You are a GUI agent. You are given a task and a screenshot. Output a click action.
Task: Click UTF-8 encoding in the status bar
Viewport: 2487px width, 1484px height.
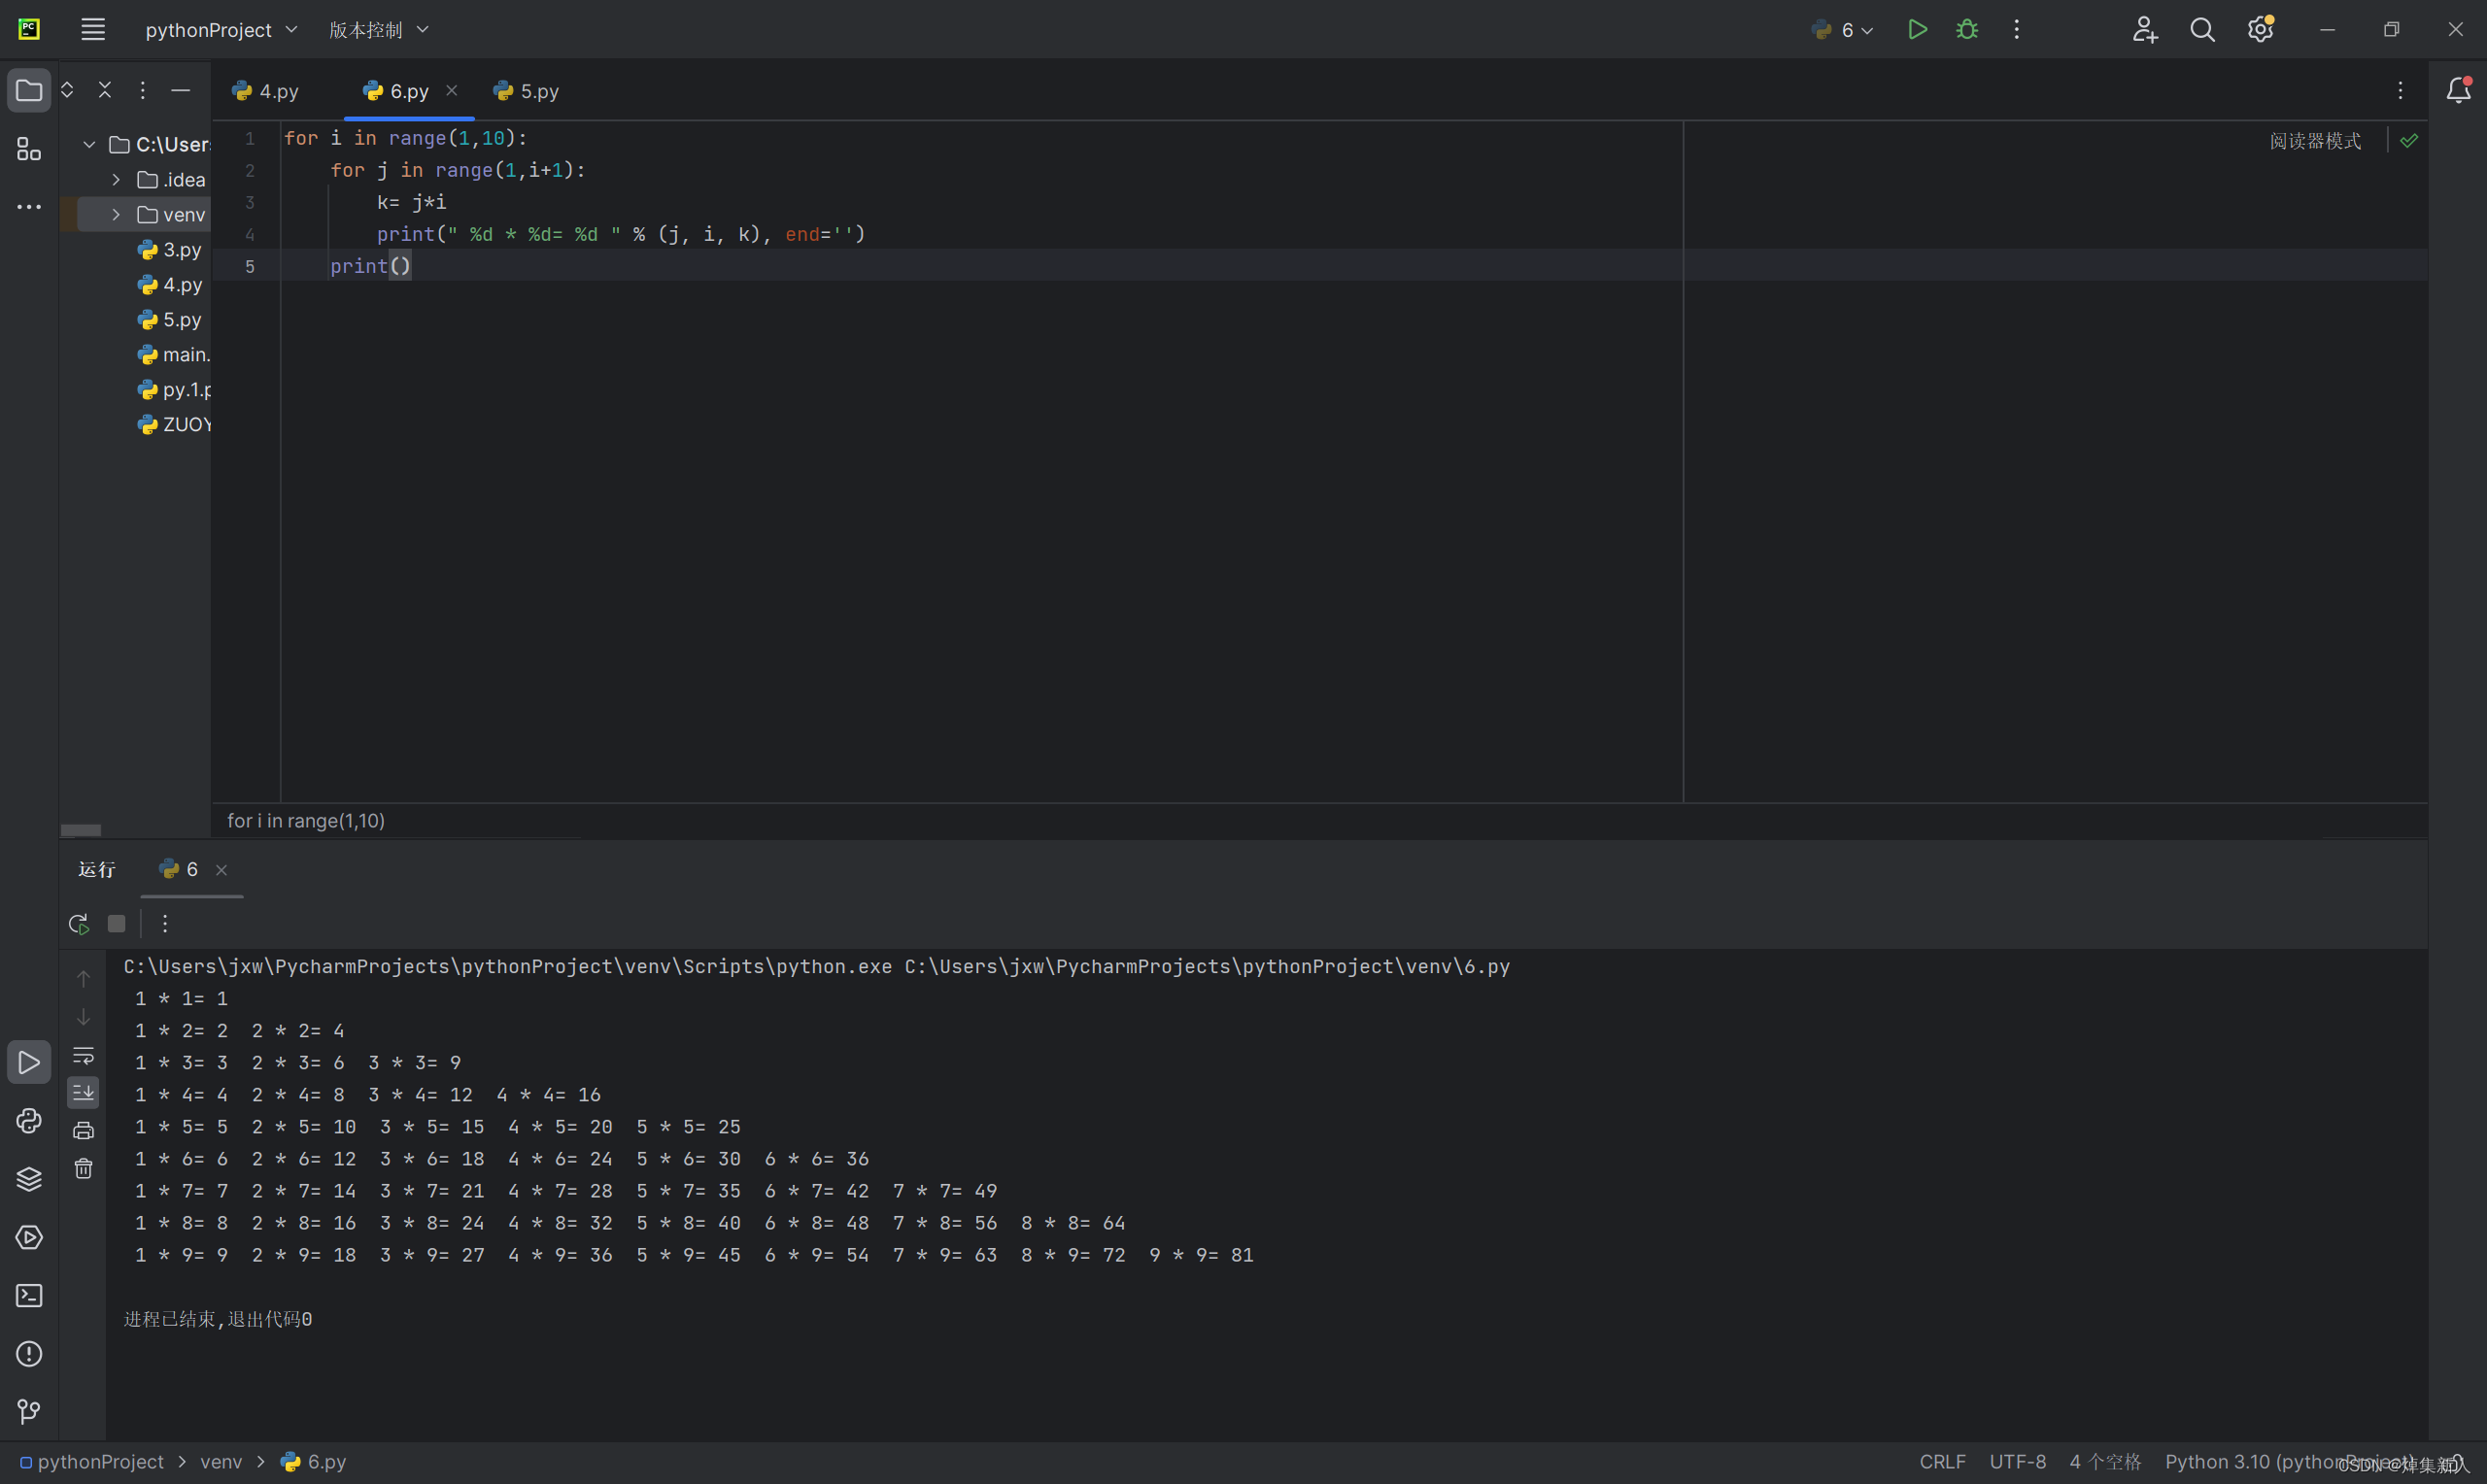(2016, 1462)
